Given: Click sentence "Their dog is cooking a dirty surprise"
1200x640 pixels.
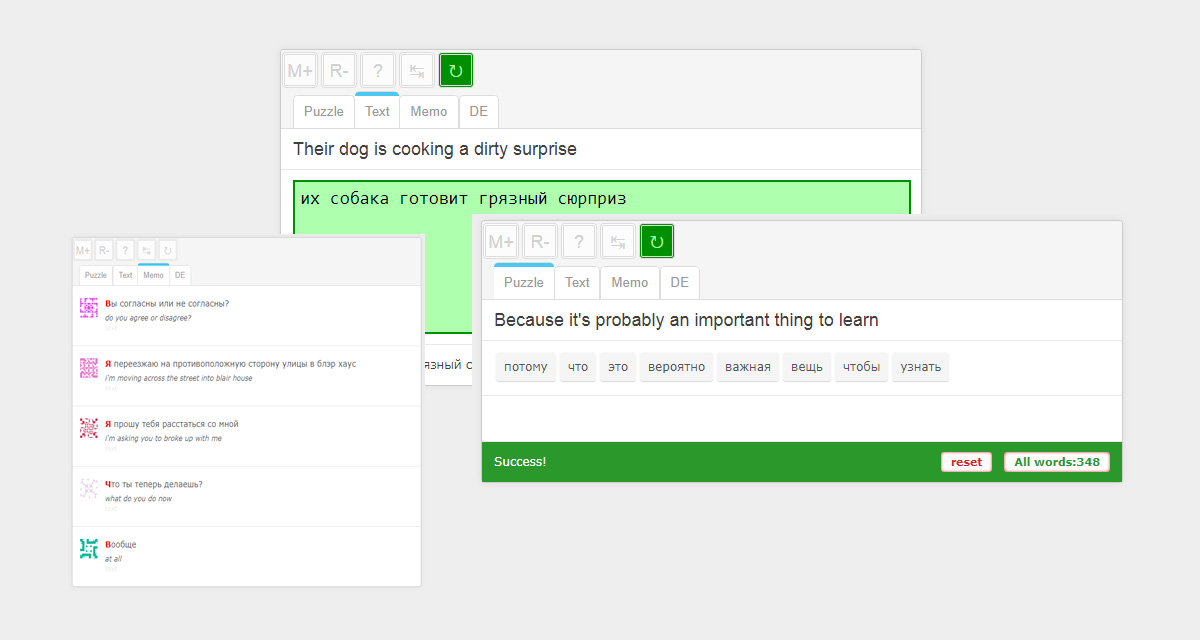Looking at the screenshot, I should click(x=435, y=149).
